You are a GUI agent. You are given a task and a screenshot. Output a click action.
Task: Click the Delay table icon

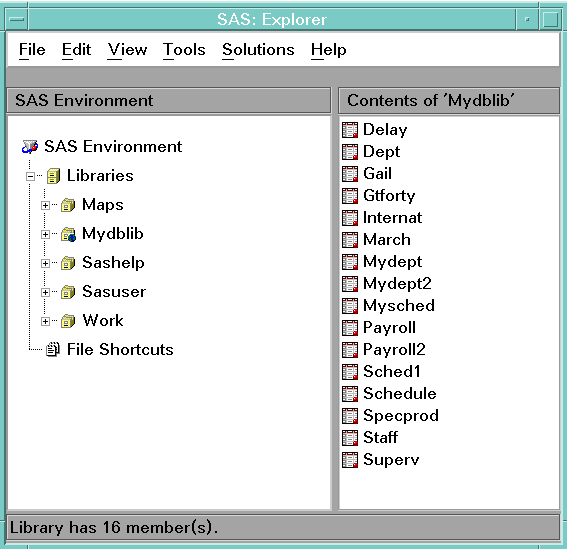tap(350, 130)
